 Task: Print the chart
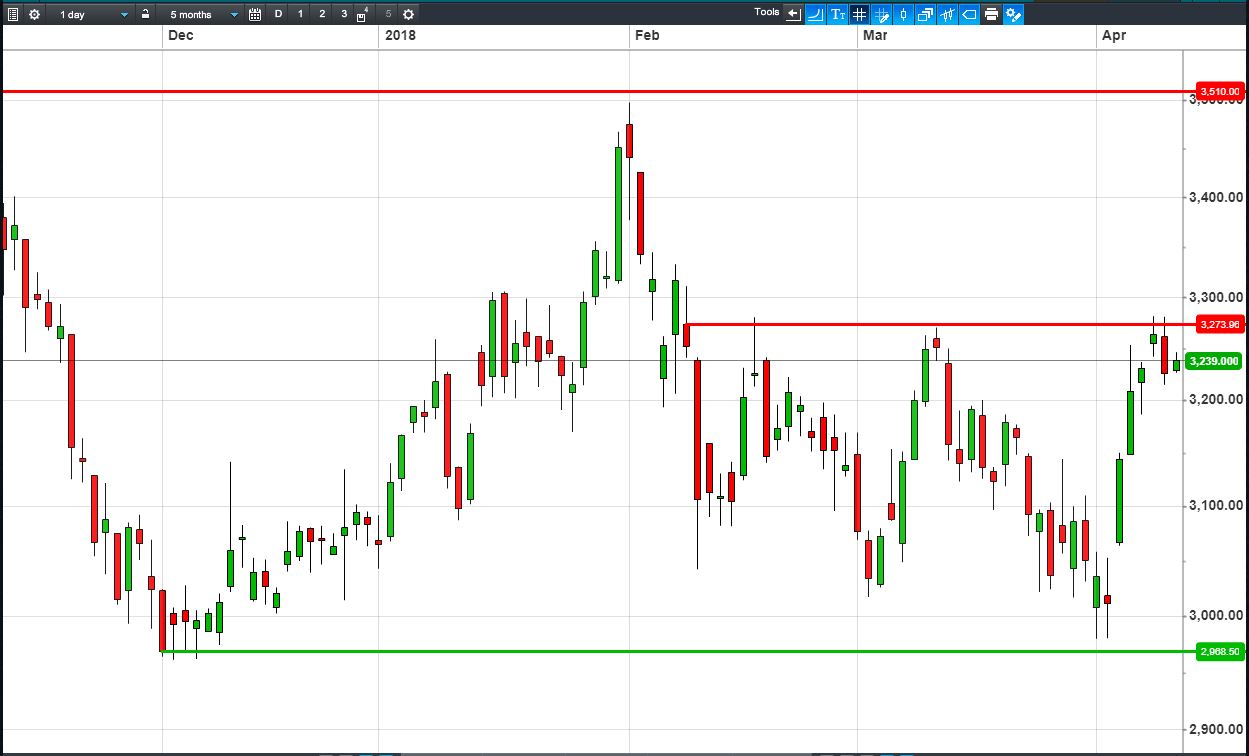coord(991,14)
